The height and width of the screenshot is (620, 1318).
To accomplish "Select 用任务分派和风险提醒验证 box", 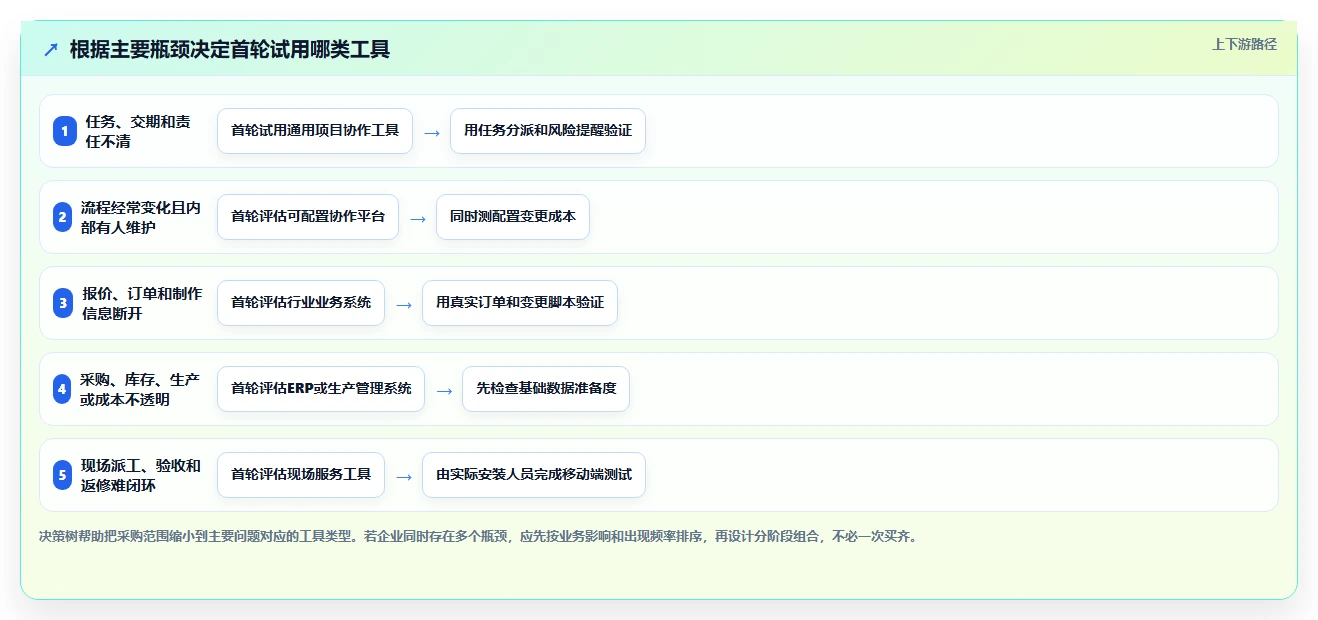I will [x=548, y=131].
